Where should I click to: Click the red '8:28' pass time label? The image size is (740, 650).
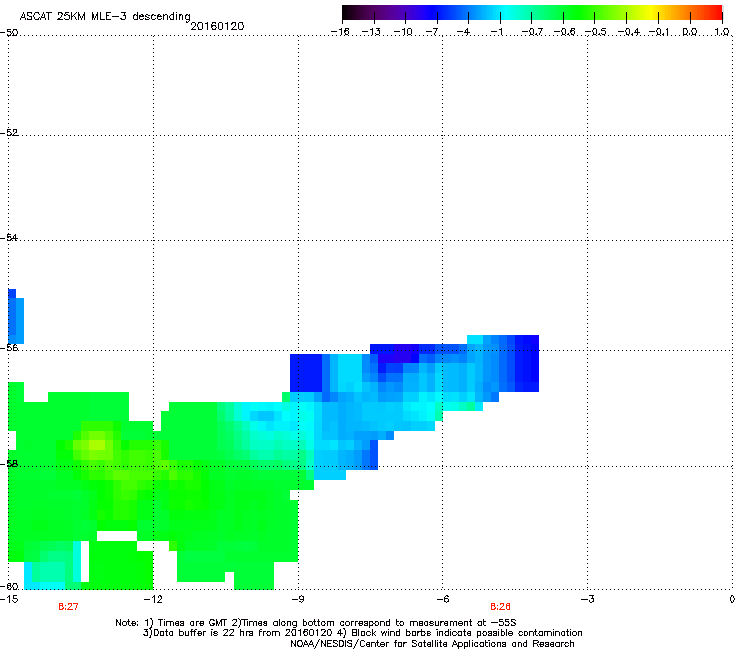coord(500,607)
